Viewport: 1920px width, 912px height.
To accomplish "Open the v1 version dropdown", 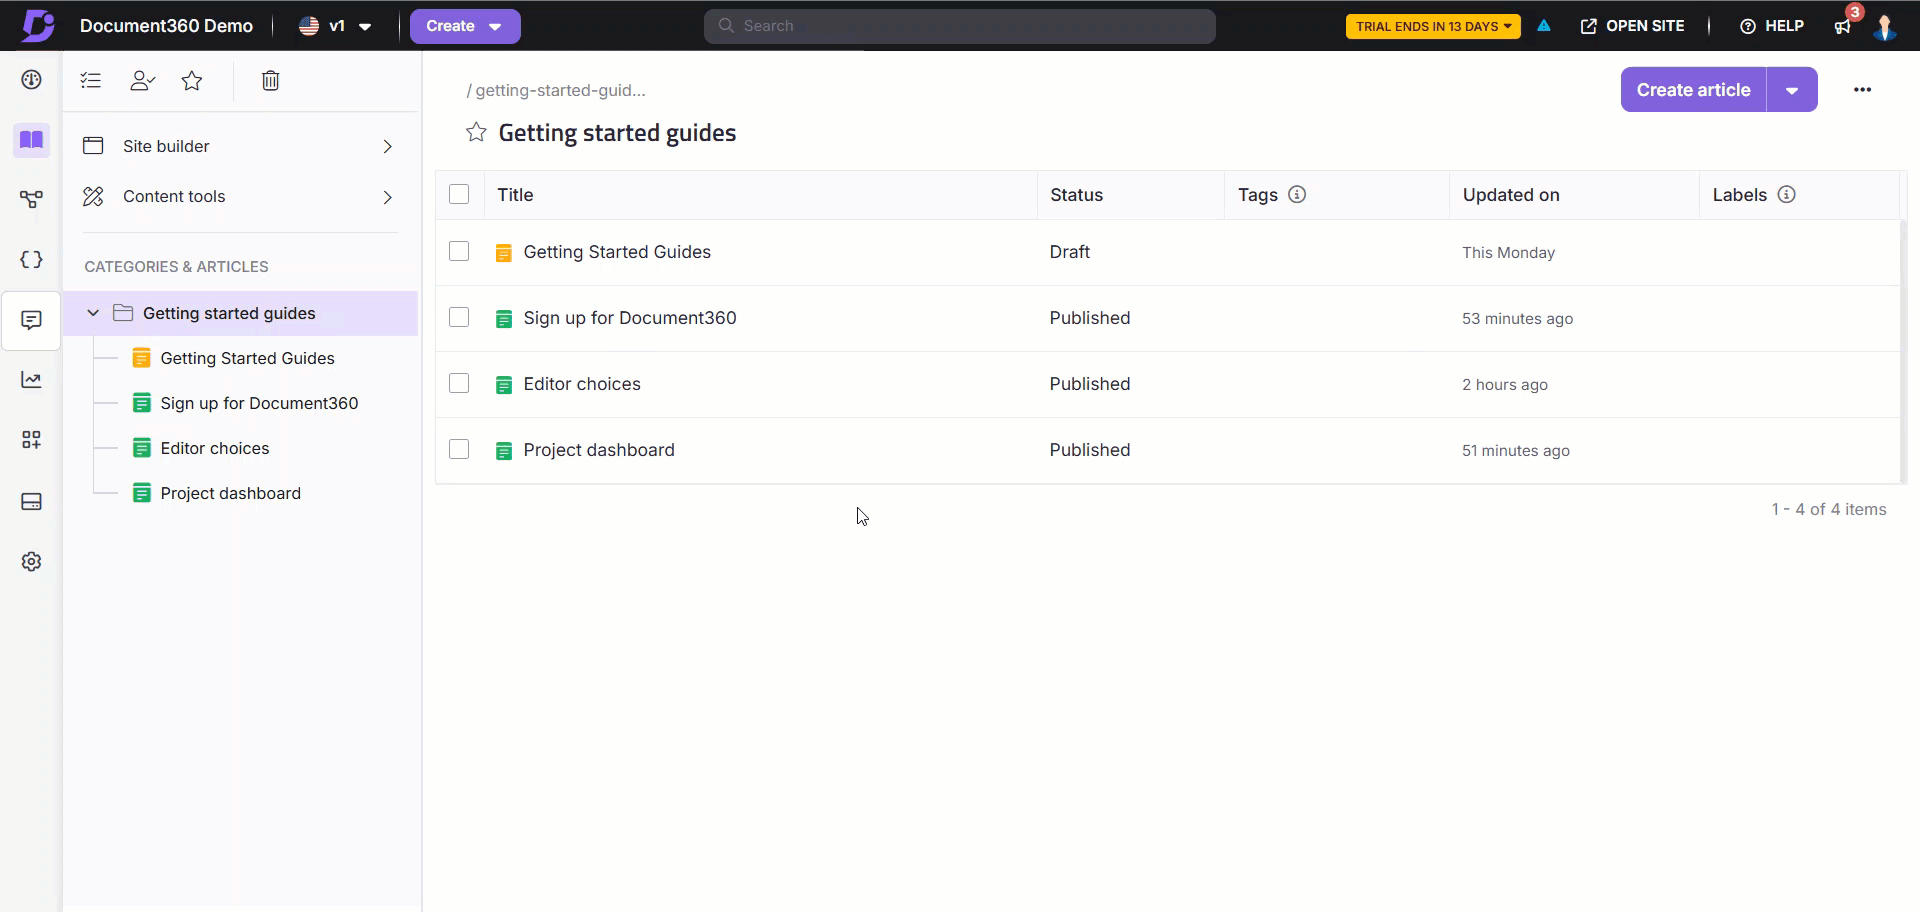I will 336,27.
